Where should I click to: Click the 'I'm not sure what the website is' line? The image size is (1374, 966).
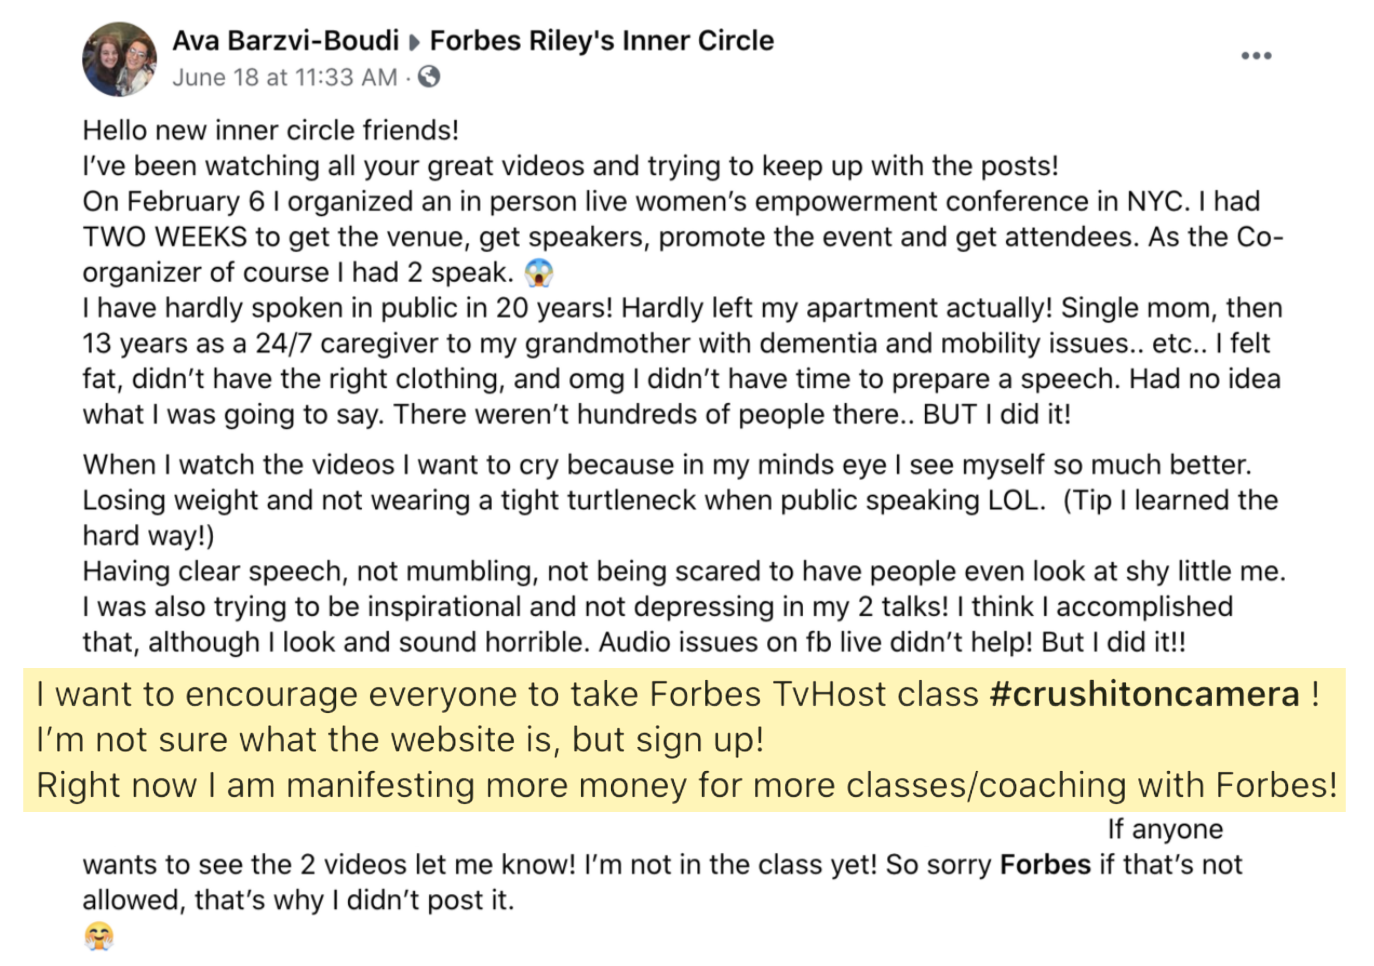[400, 740]
